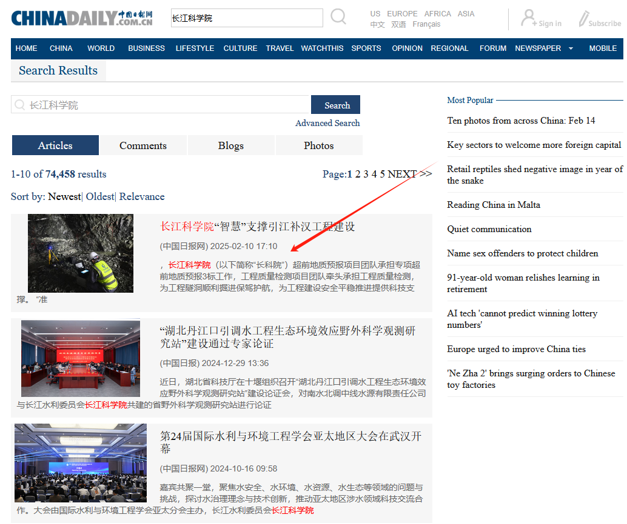Open article about 湖北丹江口引调水工程
Image resolution: width=627 pixels, height=524 pixels.
click(288, 337)
